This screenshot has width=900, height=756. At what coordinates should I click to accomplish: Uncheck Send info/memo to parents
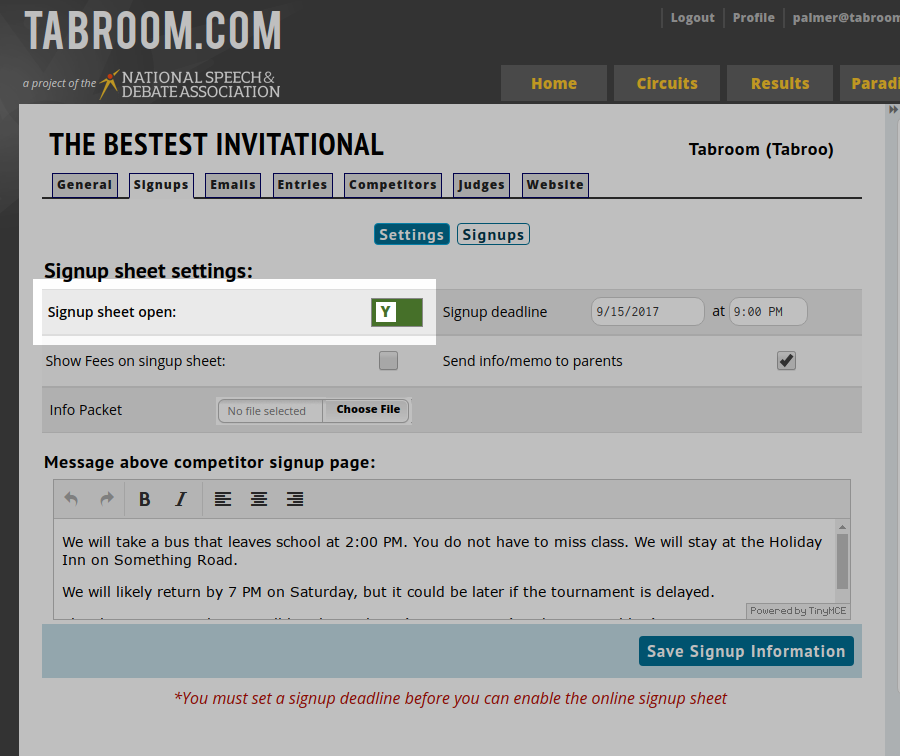787,361
